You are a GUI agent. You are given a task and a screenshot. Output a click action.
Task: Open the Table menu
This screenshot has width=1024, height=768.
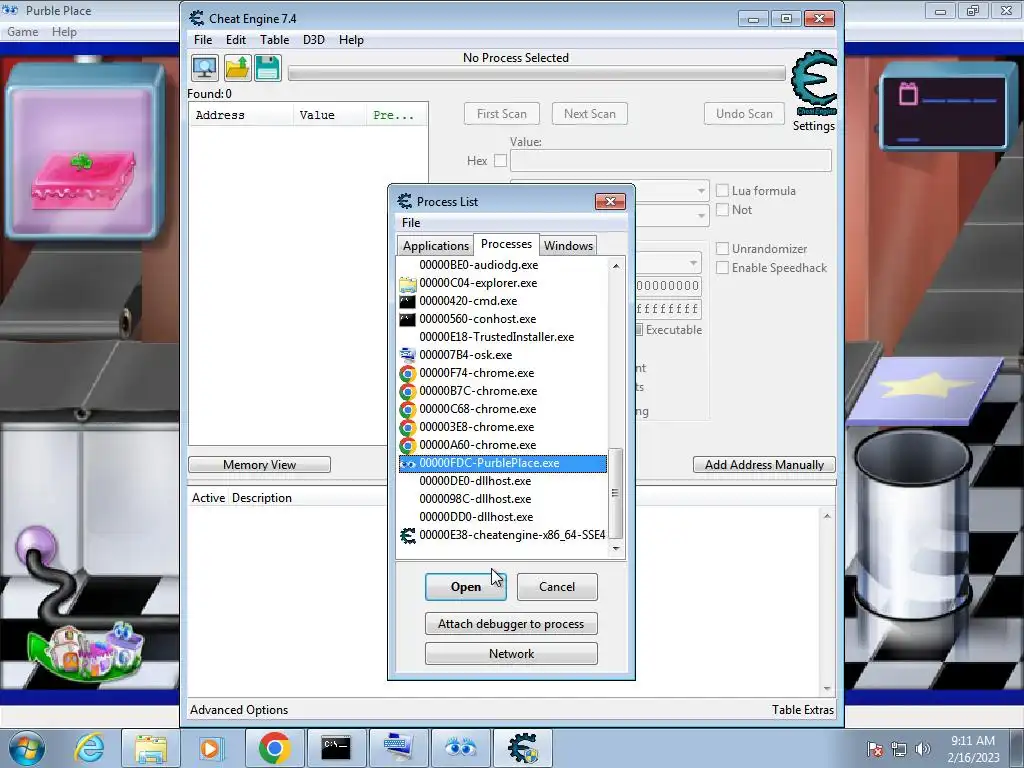click(274, 40)
